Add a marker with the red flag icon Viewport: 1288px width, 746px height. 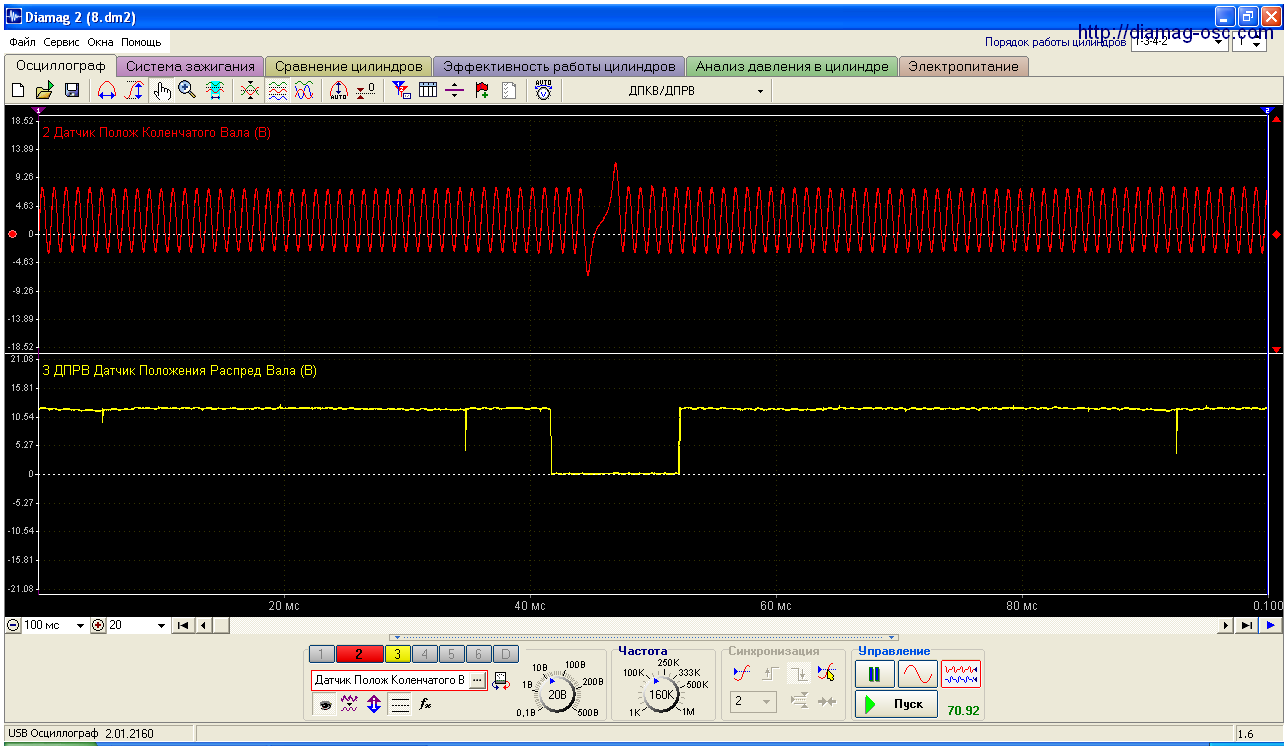482,90
